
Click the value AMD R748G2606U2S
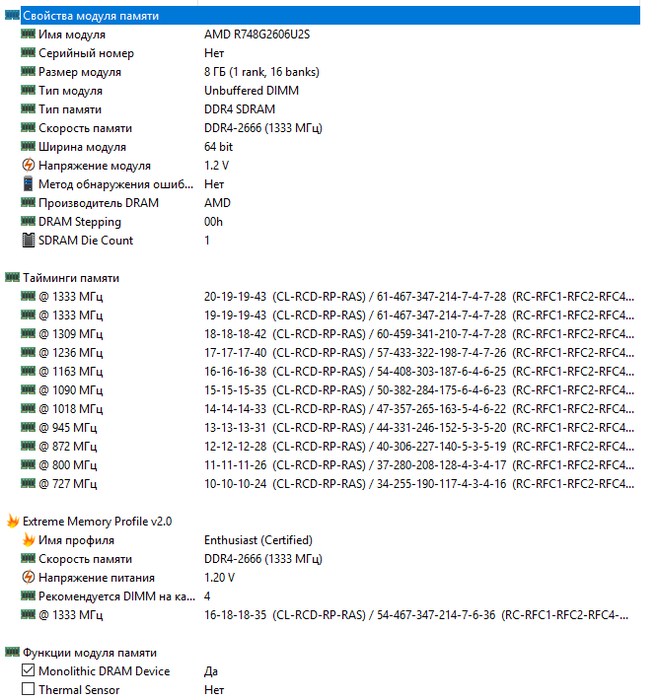pos(257,34)
